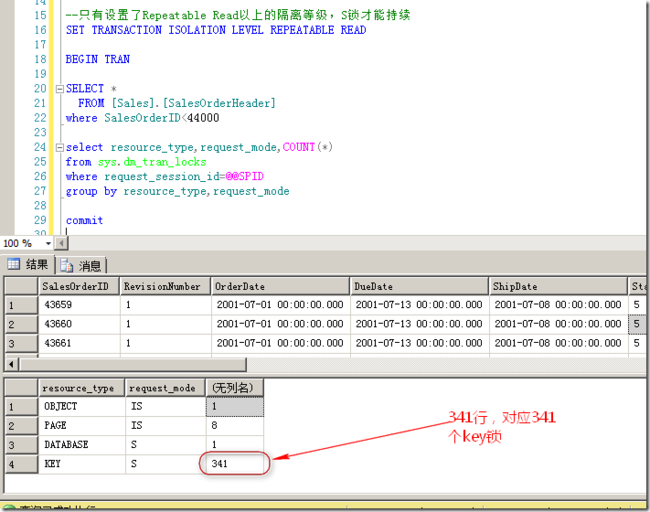This screenshot has width=650, height=512.
Task: Open the 100 % zoom dropdown
Action: click(48, 243)
